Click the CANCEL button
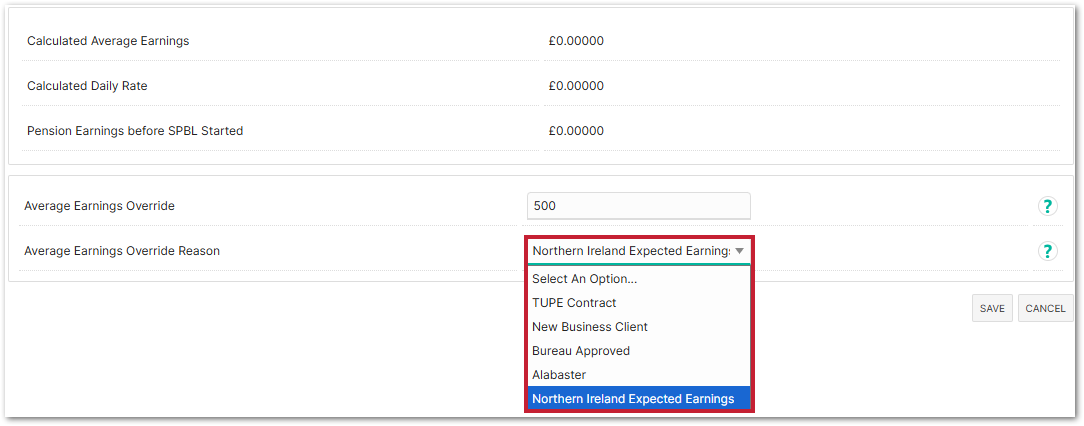The width and height of the screenshot is (1084, 426). click(1045, 308)
